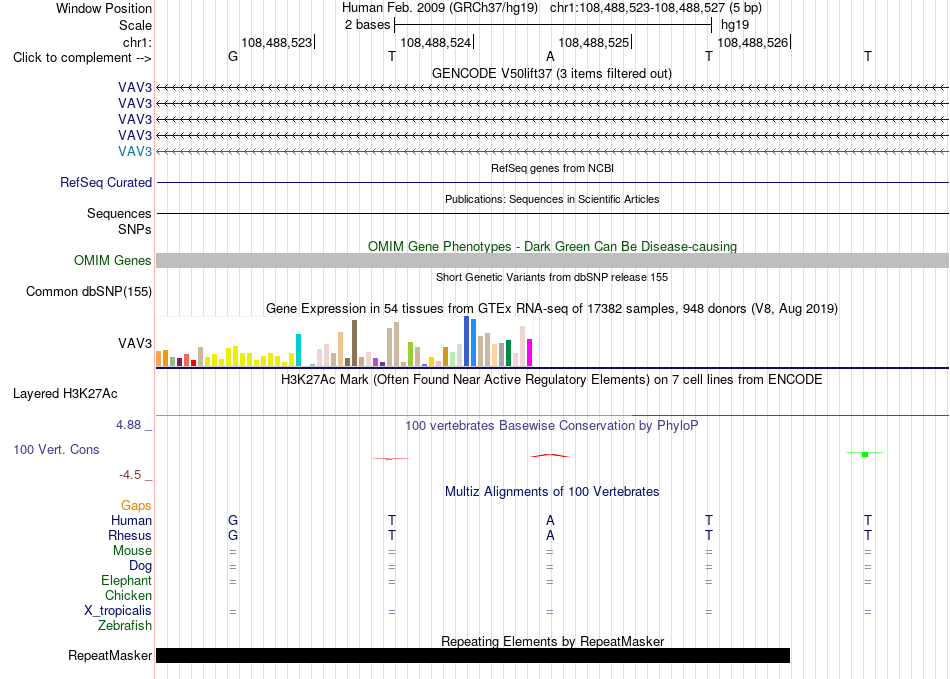Click the red conservation bump in PhyloP track
This screenshot has width=950, height=679.
coord(550,455)
